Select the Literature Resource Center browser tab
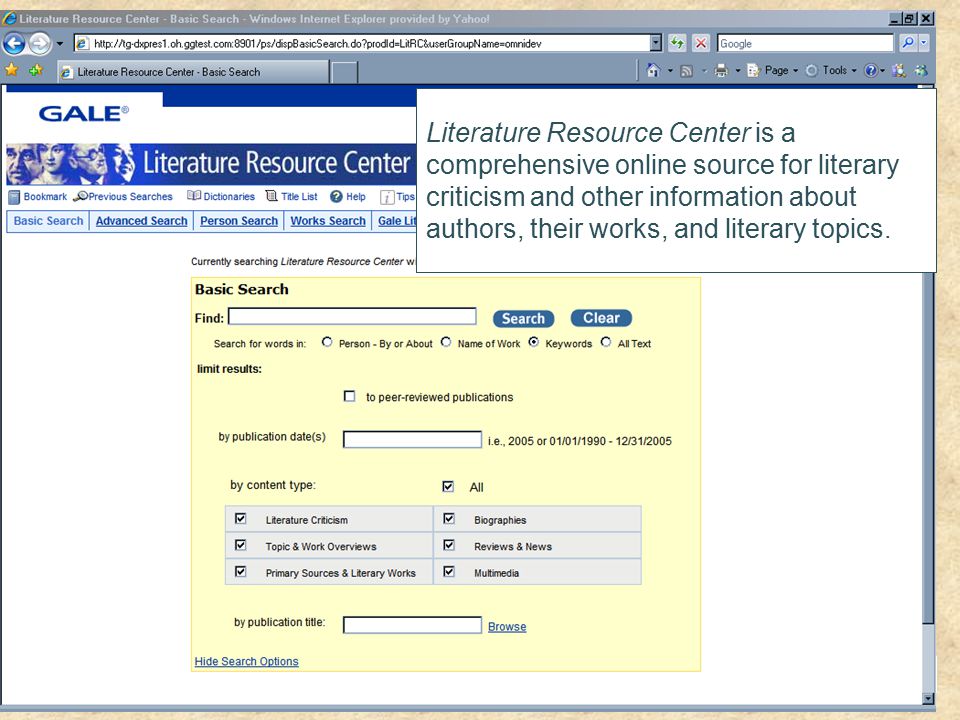The height and width of the screenshot is (720, 960). [193, 72]
